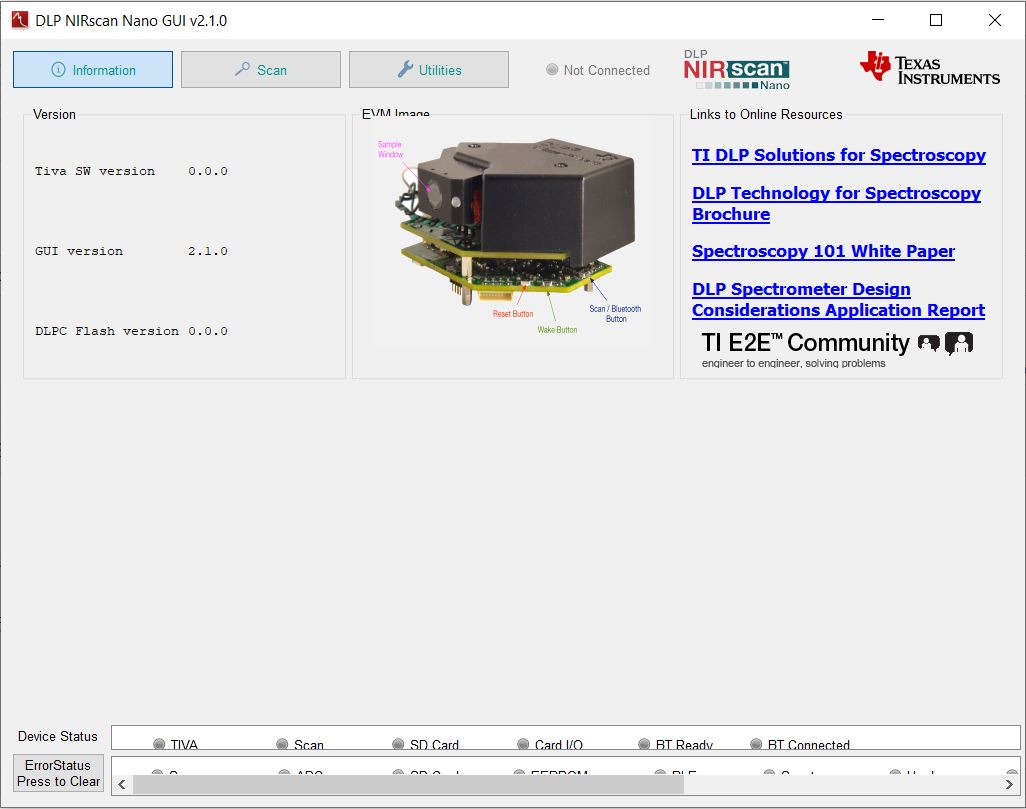This screenshot has width=1026, height=809.
Task: Click the Texas Instruments logo
Action: click(x=930, y=69)
